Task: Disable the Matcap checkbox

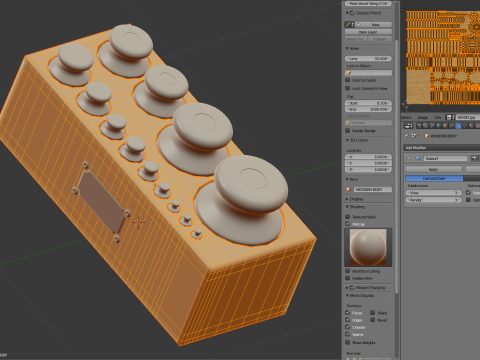Action: pos(348,224)
